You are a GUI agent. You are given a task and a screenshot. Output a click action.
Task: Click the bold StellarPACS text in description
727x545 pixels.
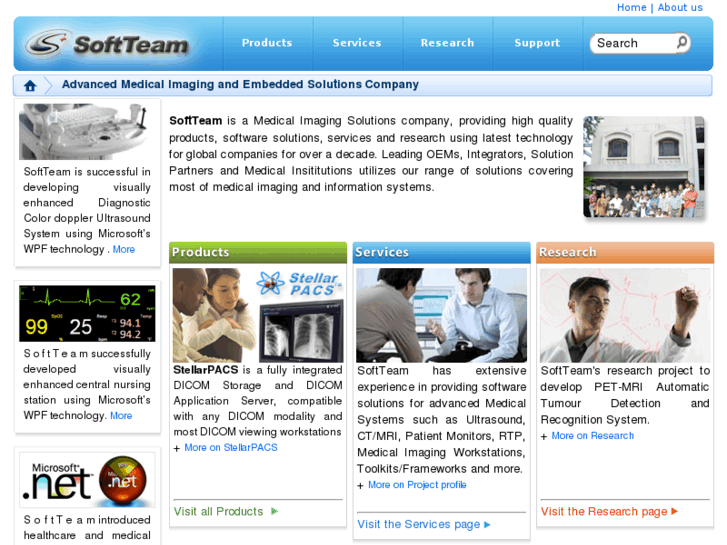click(x=205, y=370)
